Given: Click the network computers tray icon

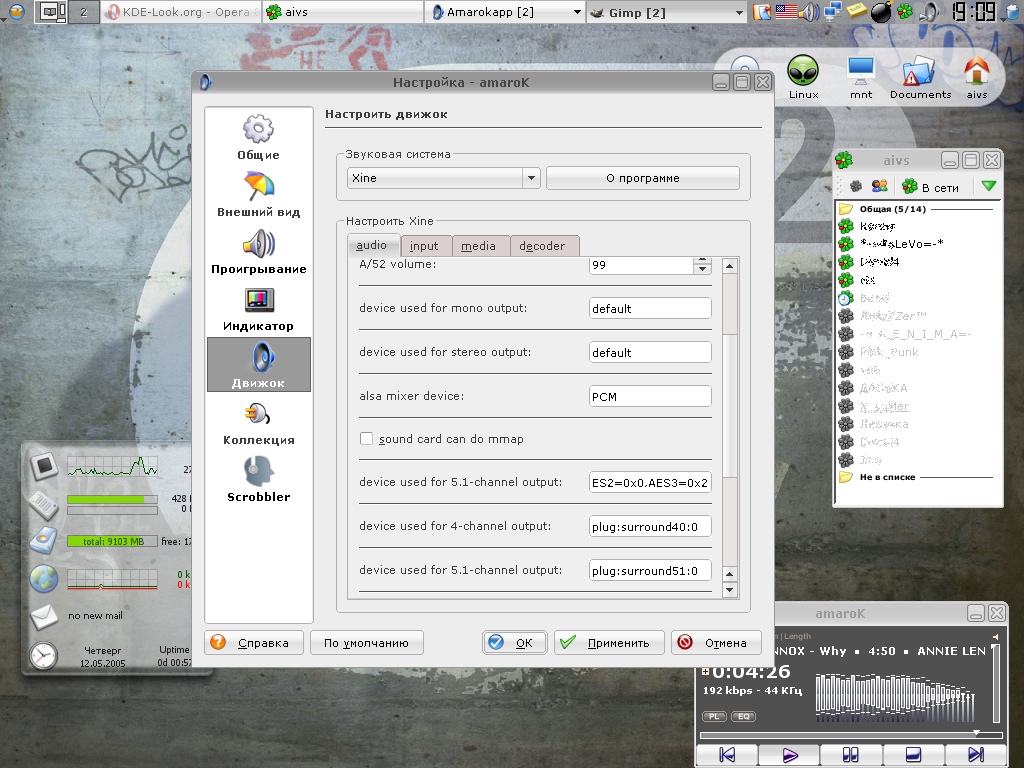Looking at the screenshot, I should coord(833,12).
